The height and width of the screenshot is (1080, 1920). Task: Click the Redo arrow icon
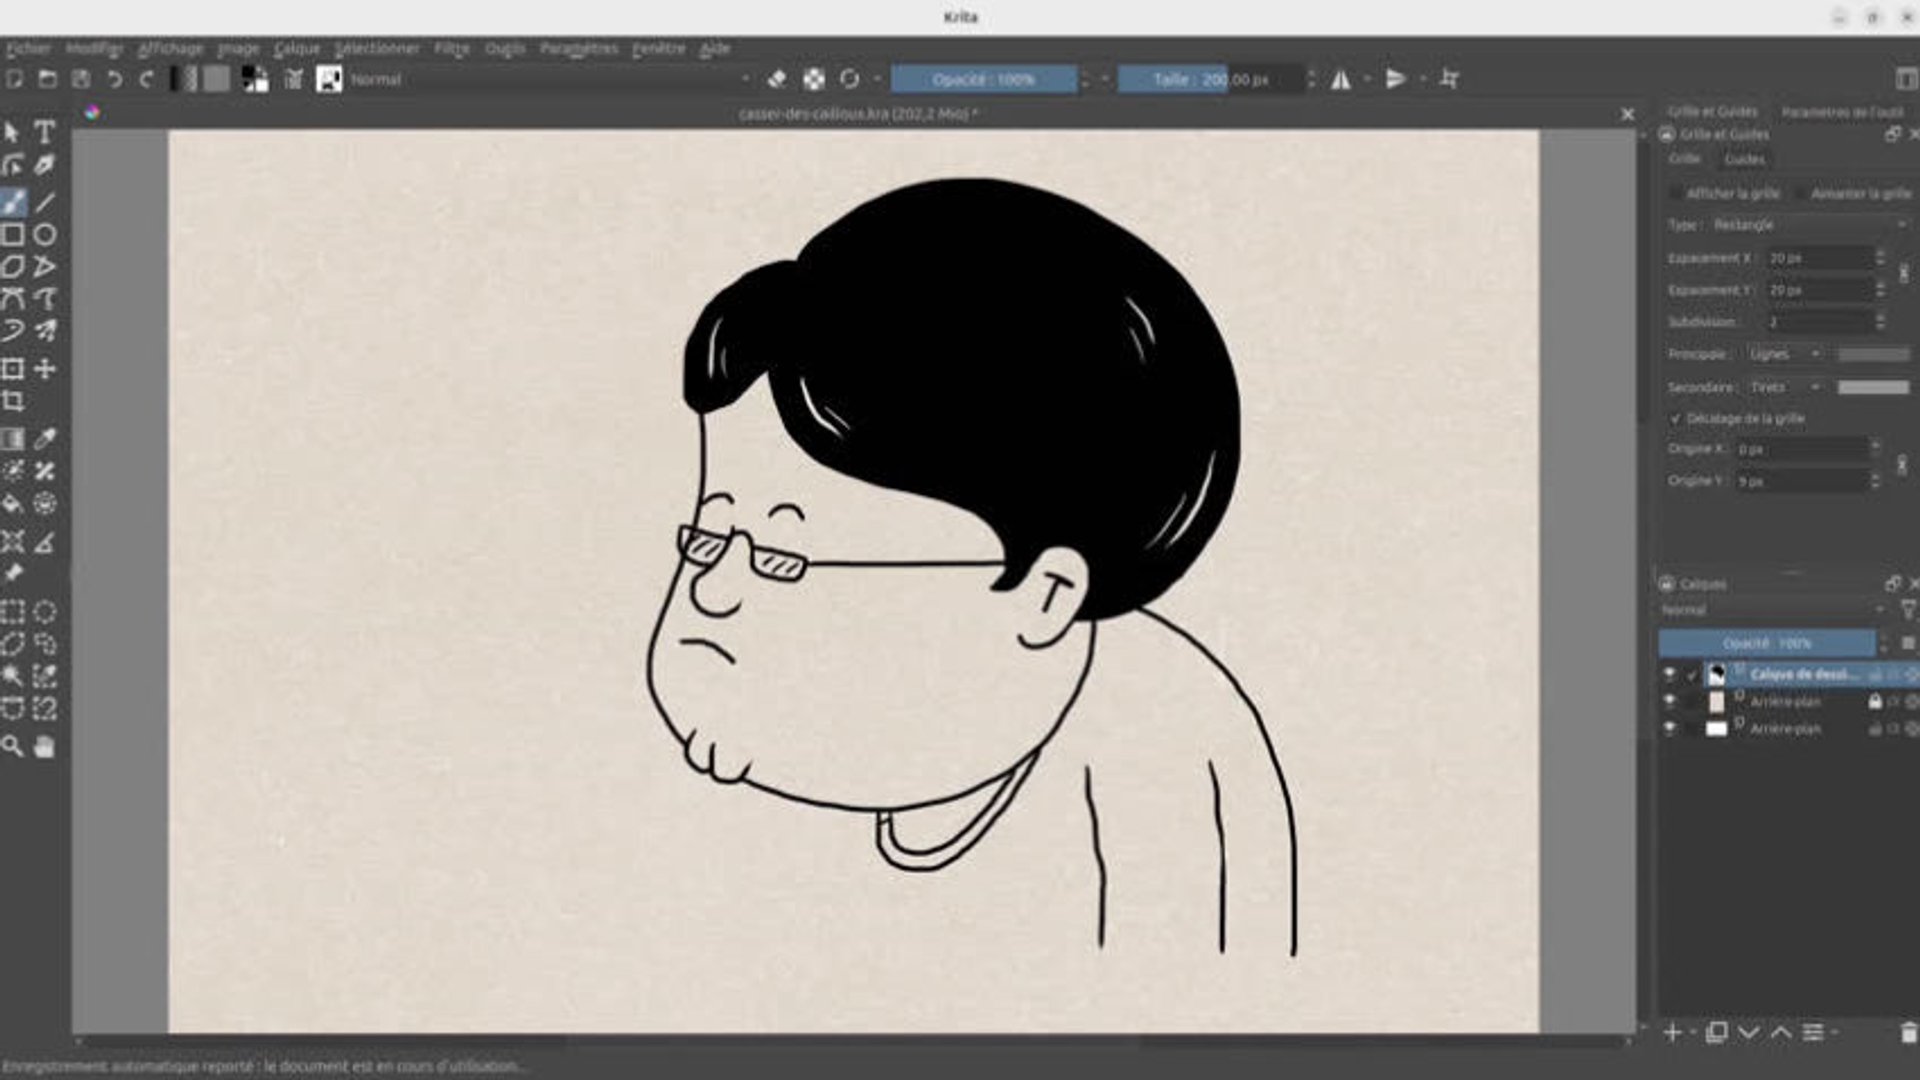tap(147, 79)
